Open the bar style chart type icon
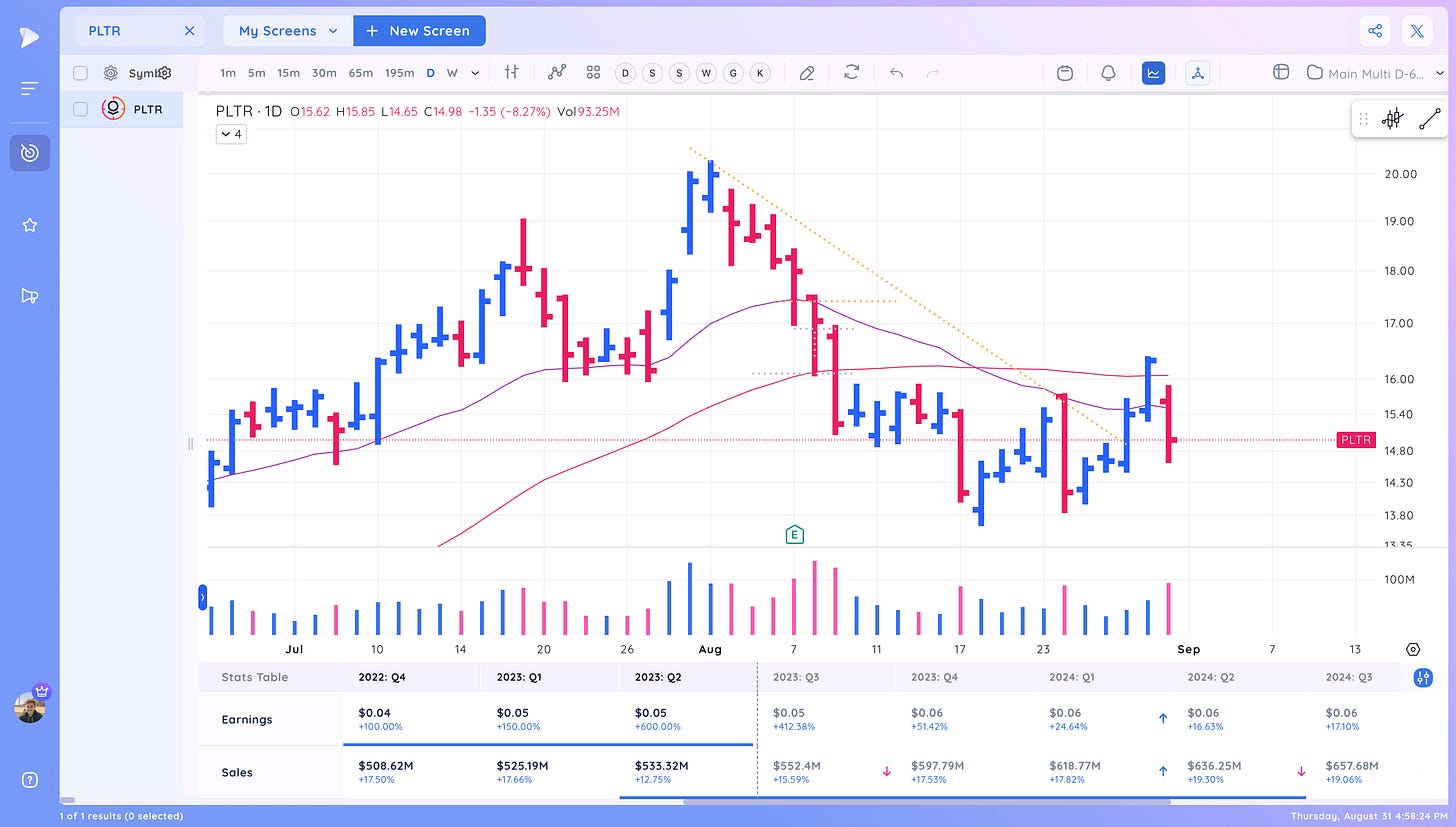This screenshot has height=827, width=1456. point(512,72)
